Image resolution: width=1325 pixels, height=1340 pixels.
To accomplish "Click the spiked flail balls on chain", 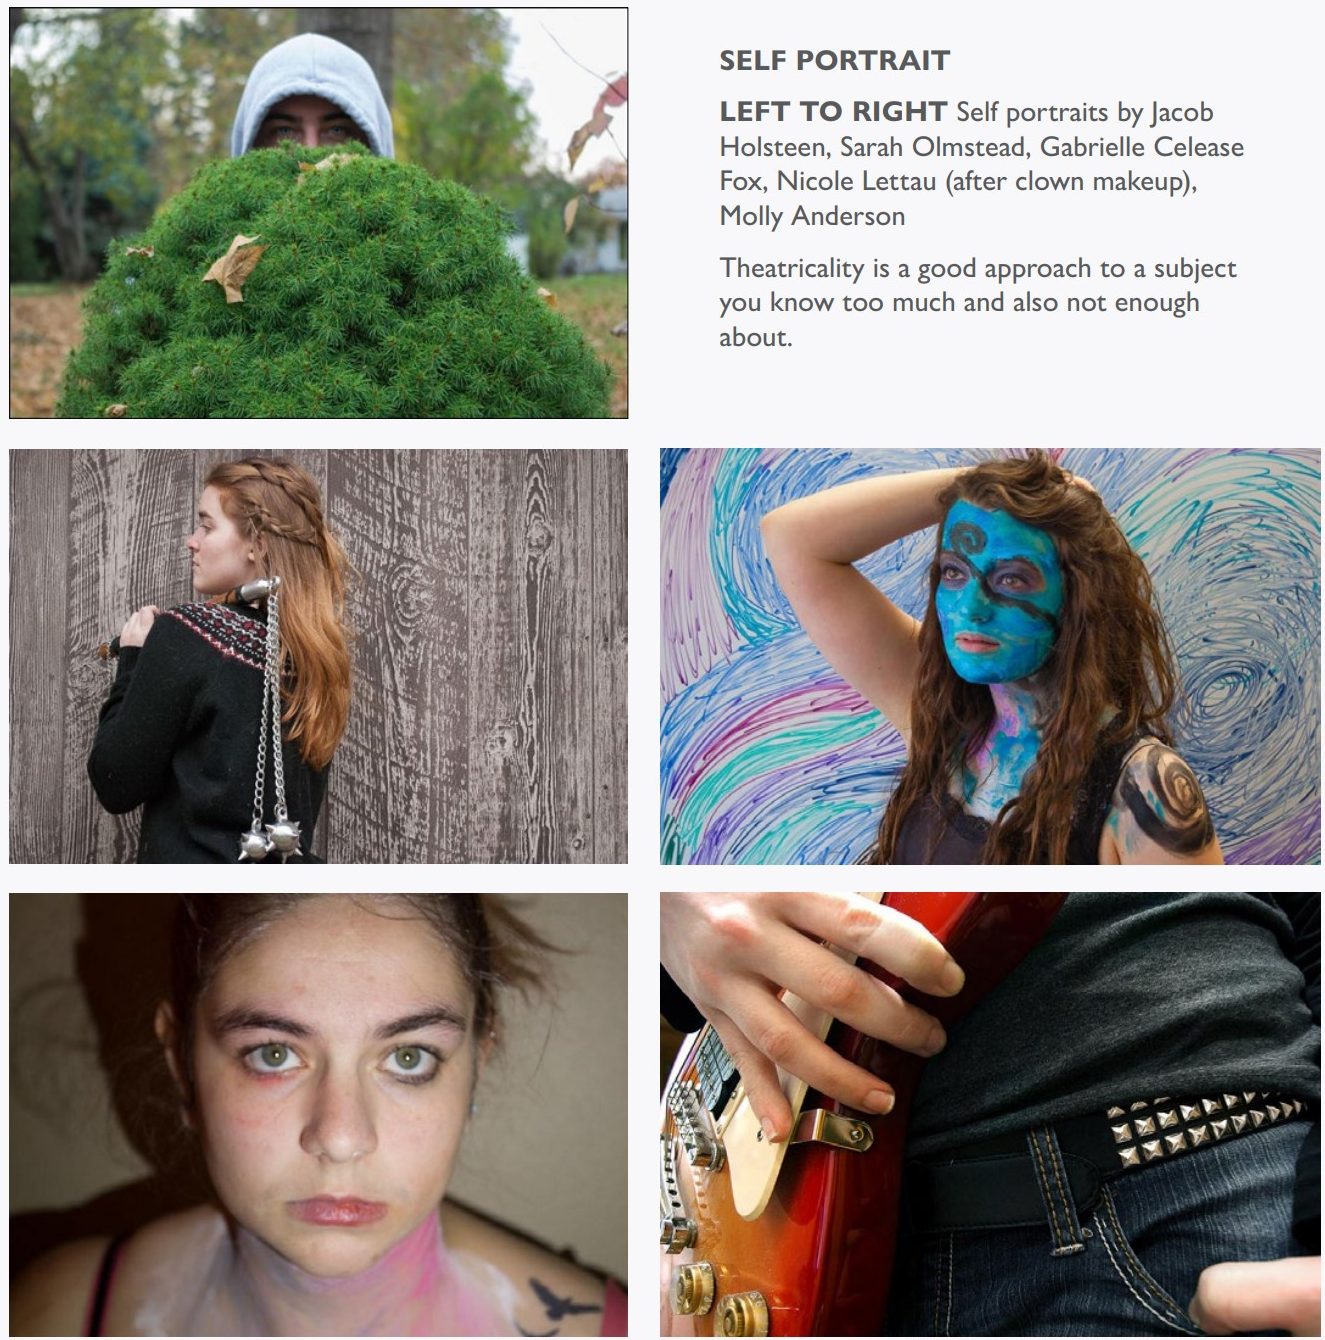I will point(270,836).
